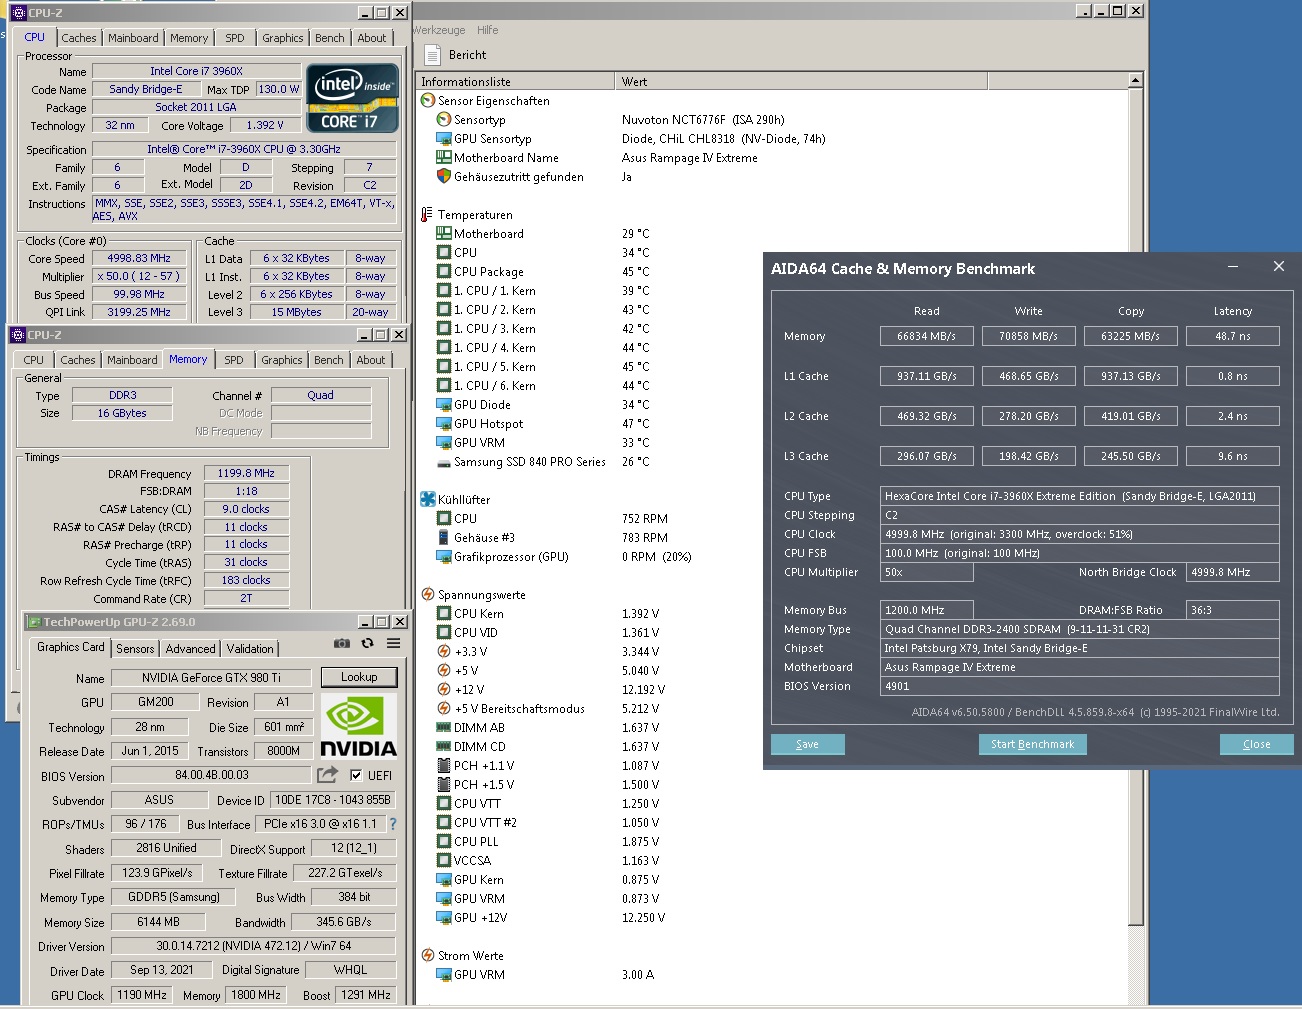Click the question mark beside Bus Interface
Viewport: 1302px width, 1009px height.
pos(393,824)
